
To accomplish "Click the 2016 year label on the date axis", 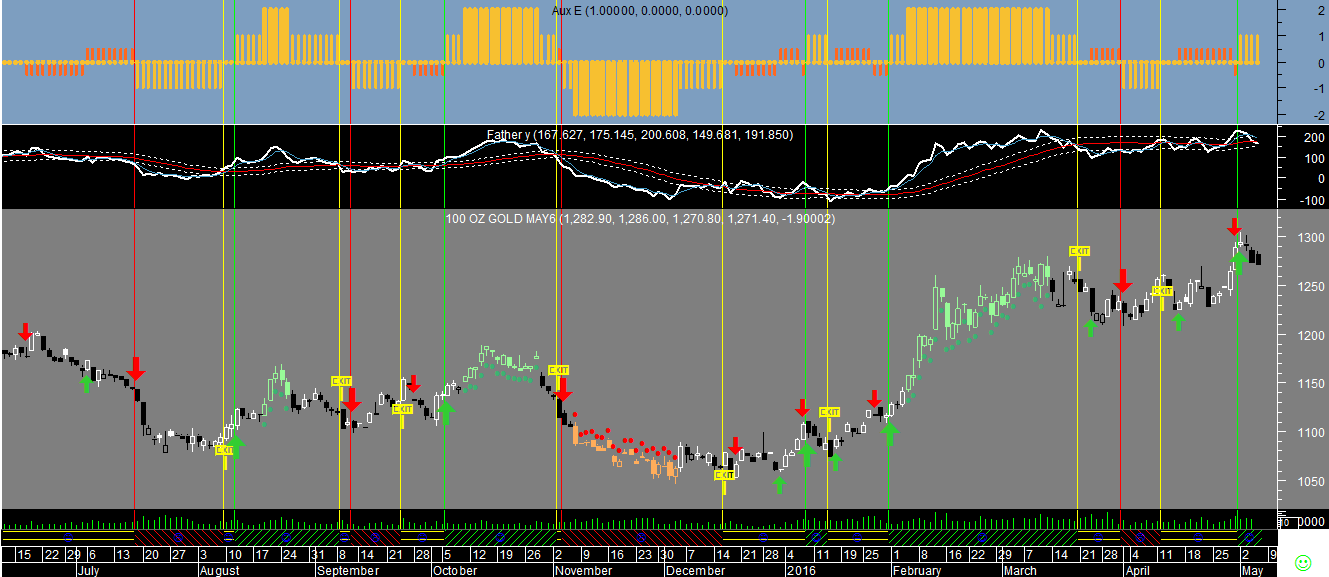I will 801,571.
